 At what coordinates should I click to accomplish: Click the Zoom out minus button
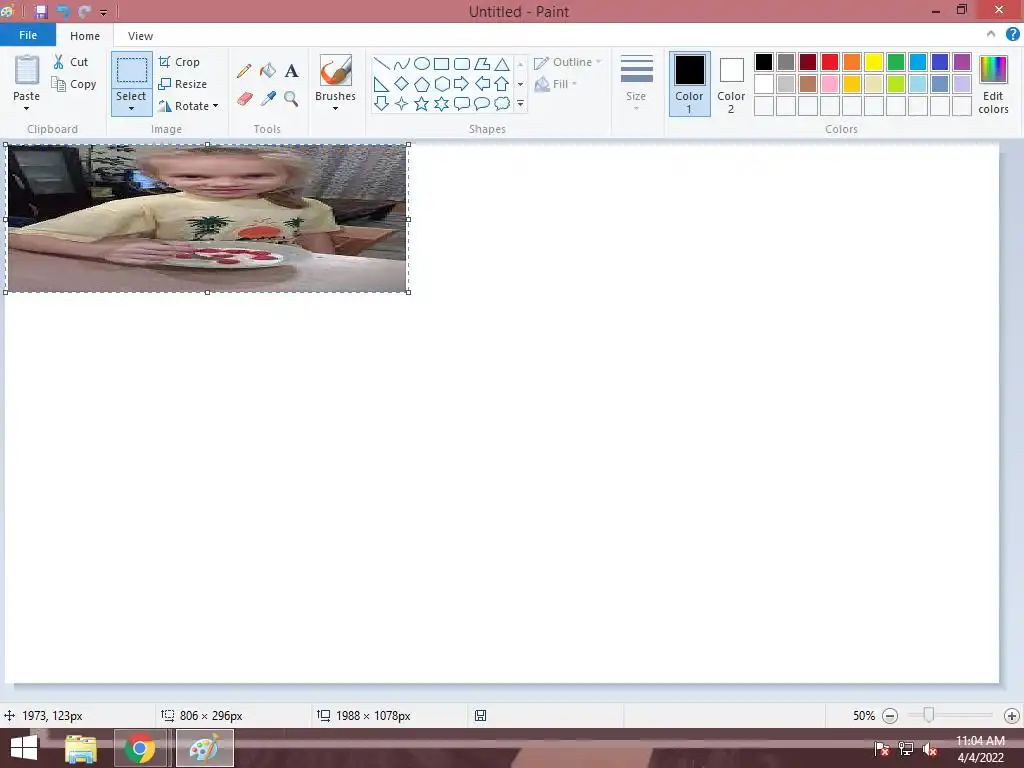coord(889,716)
